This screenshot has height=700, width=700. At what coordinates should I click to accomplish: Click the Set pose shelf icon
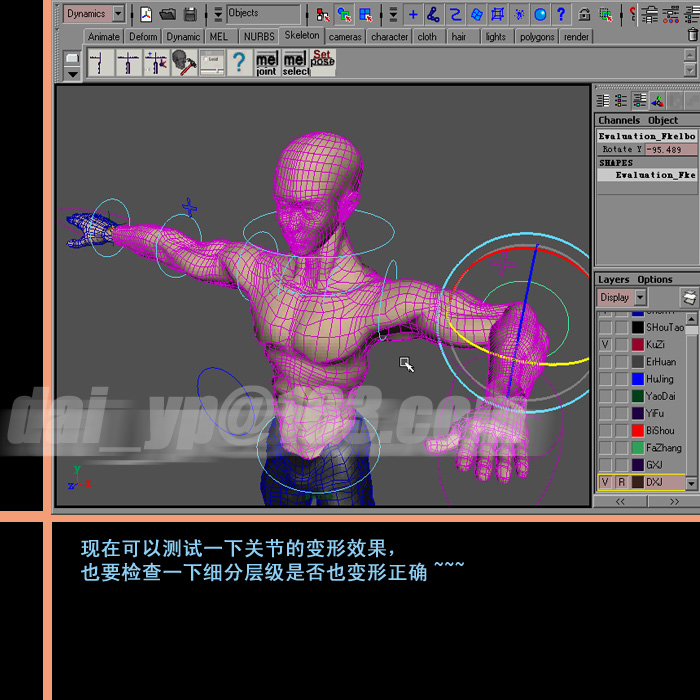click(322, 62)
